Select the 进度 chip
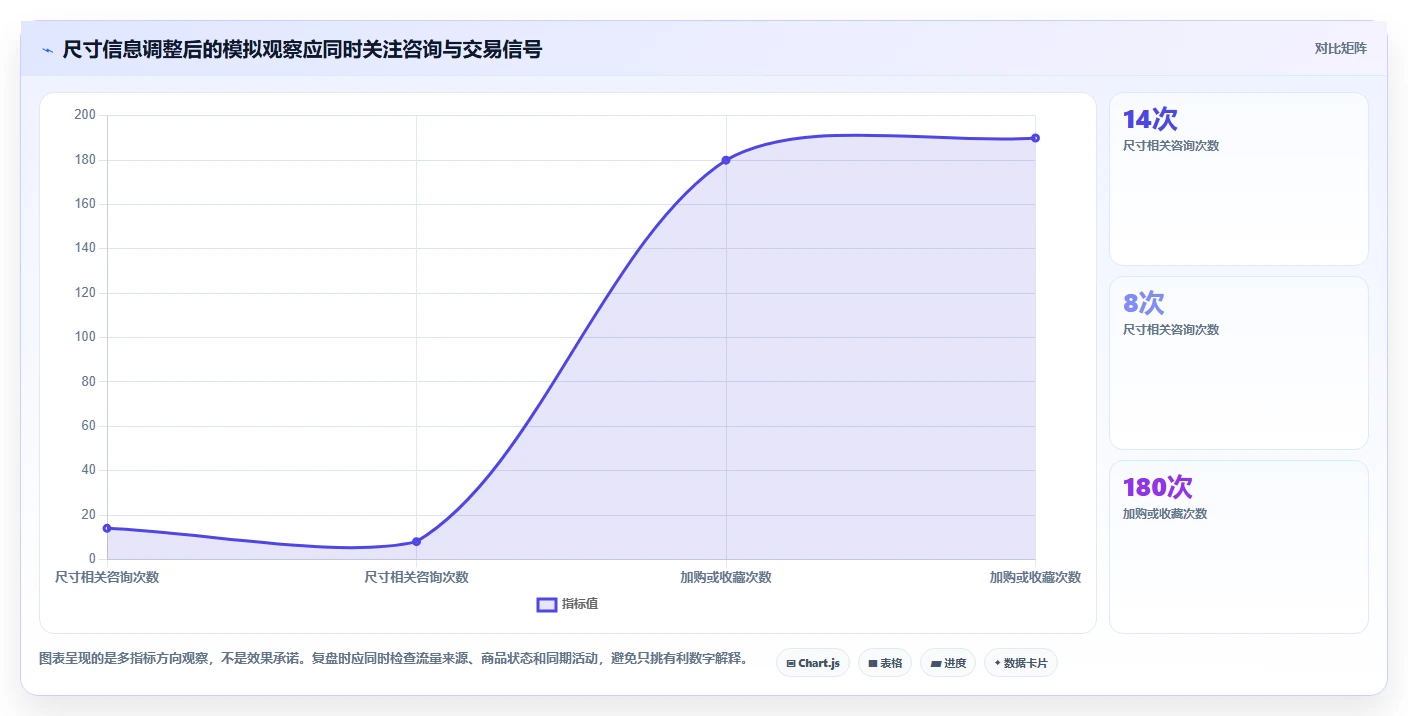 948,663
